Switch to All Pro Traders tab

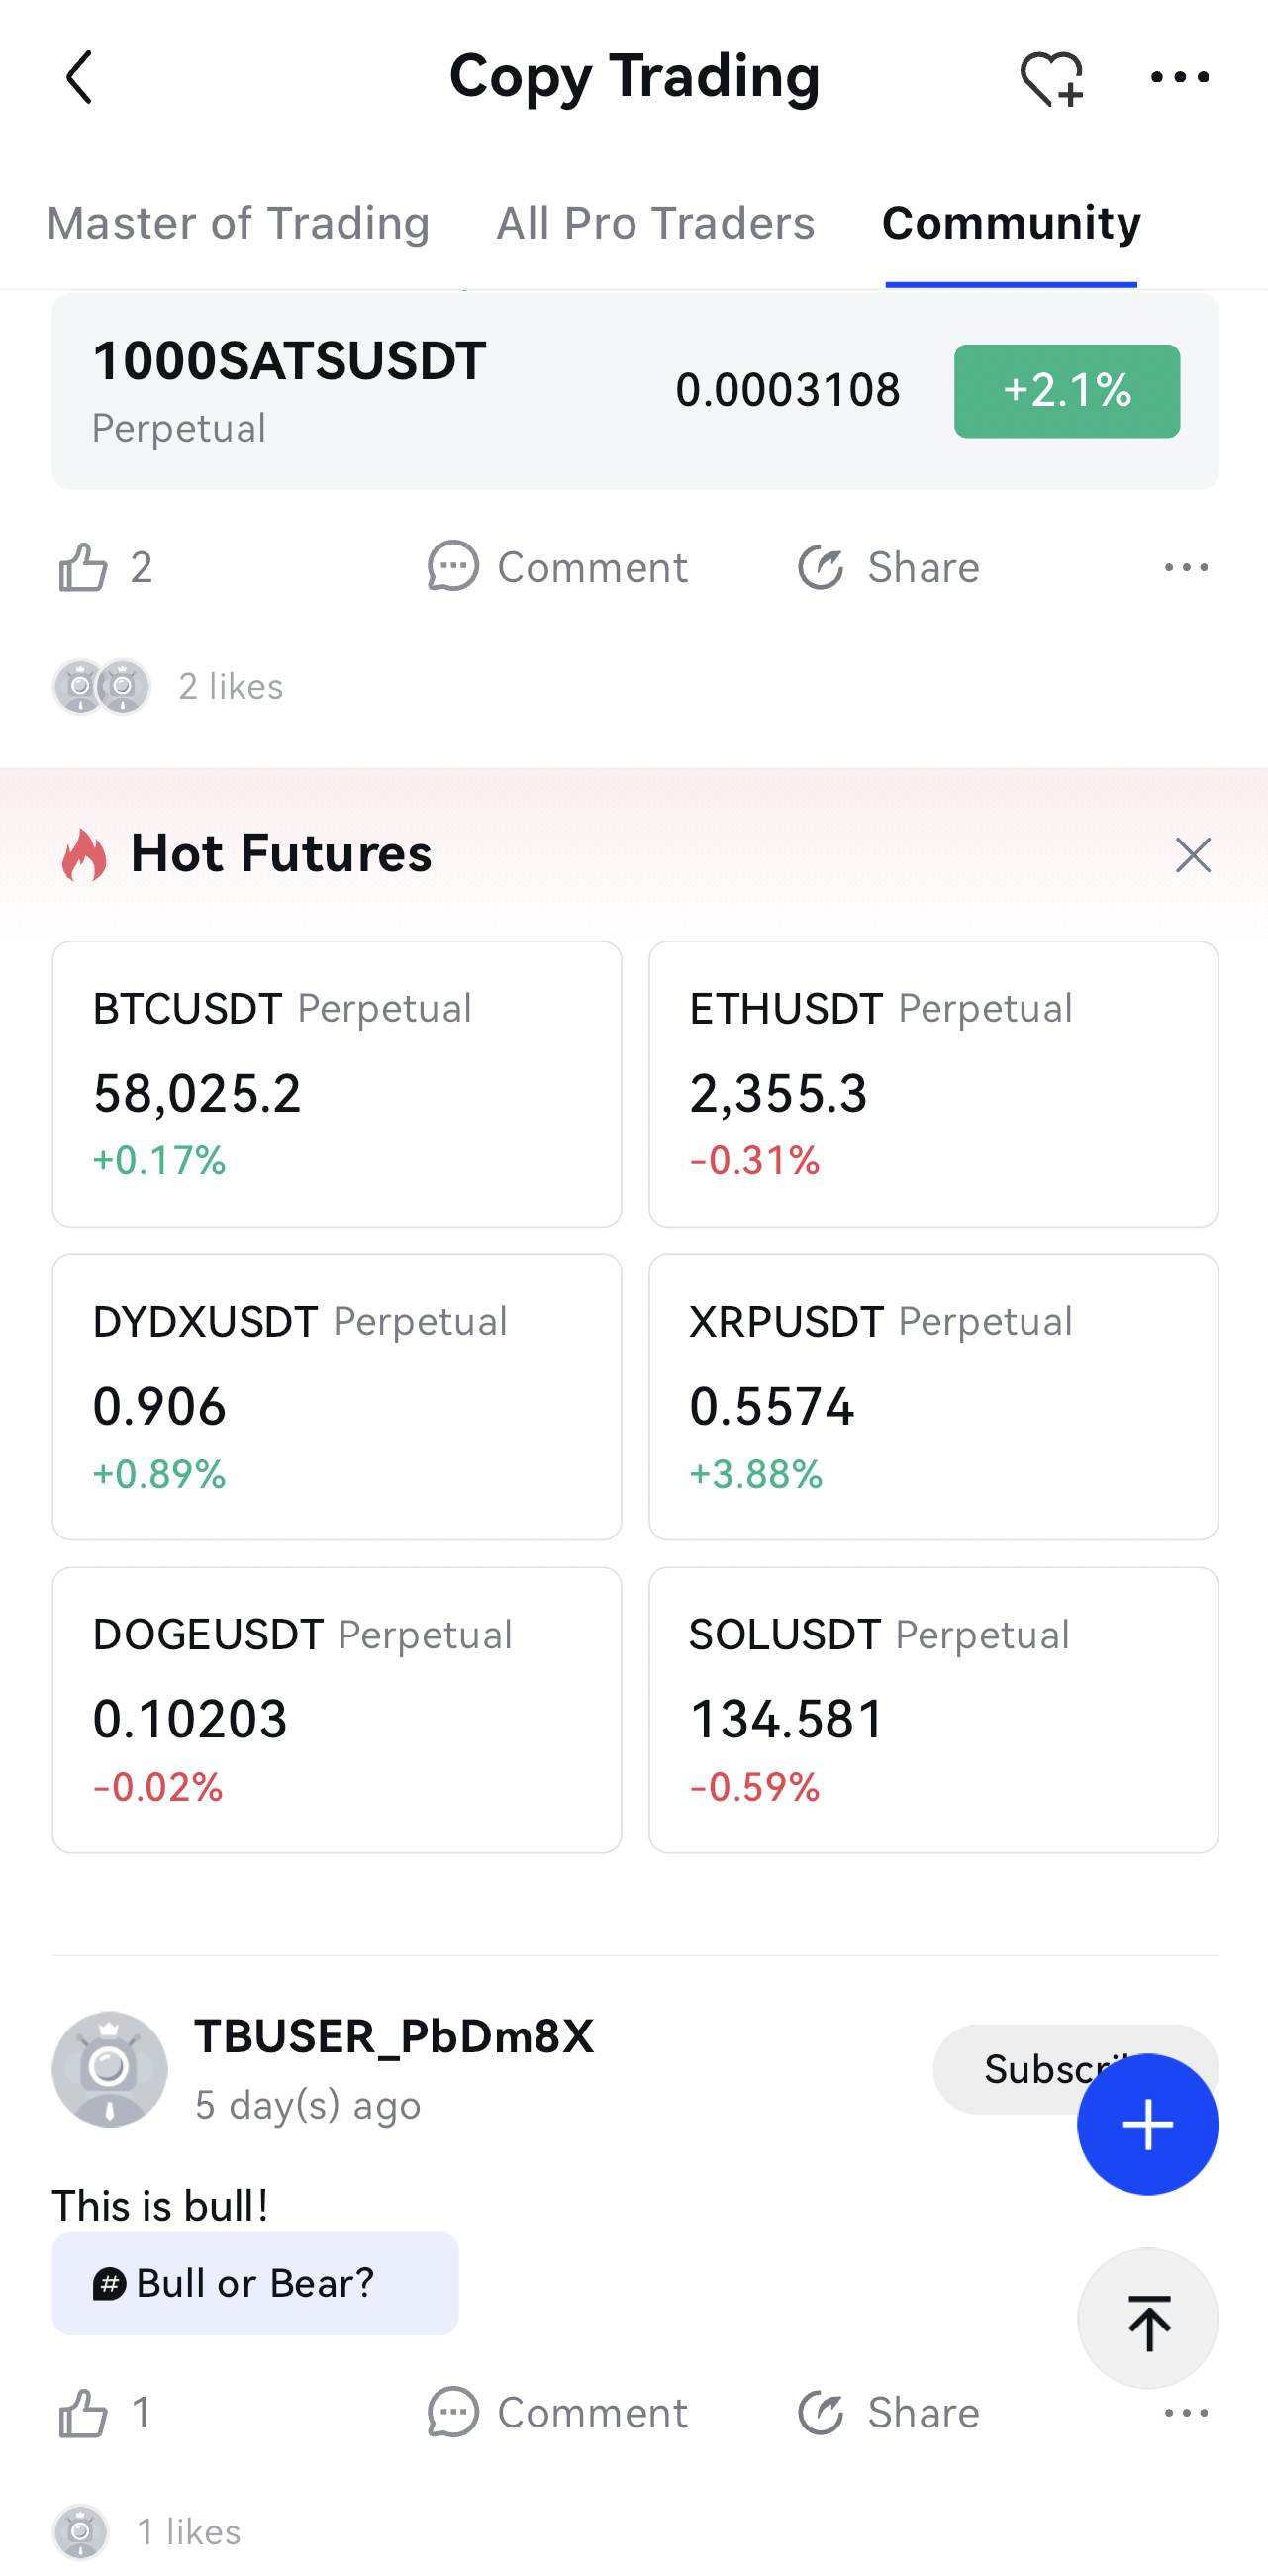pyautogui.click(x=655, y=223)
